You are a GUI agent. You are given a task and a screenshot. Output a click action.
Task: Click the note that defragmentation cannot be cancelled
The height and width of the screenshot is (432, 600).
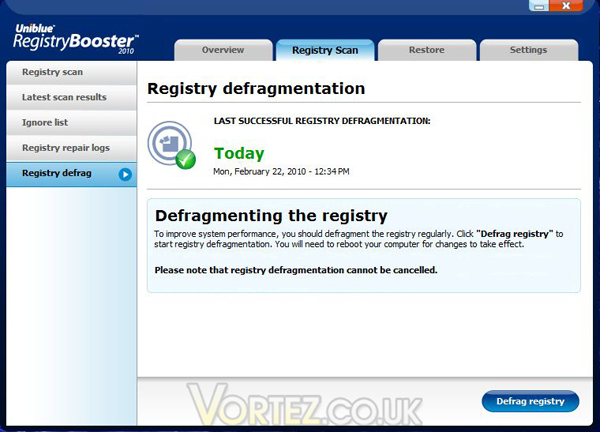coord(296,270)
